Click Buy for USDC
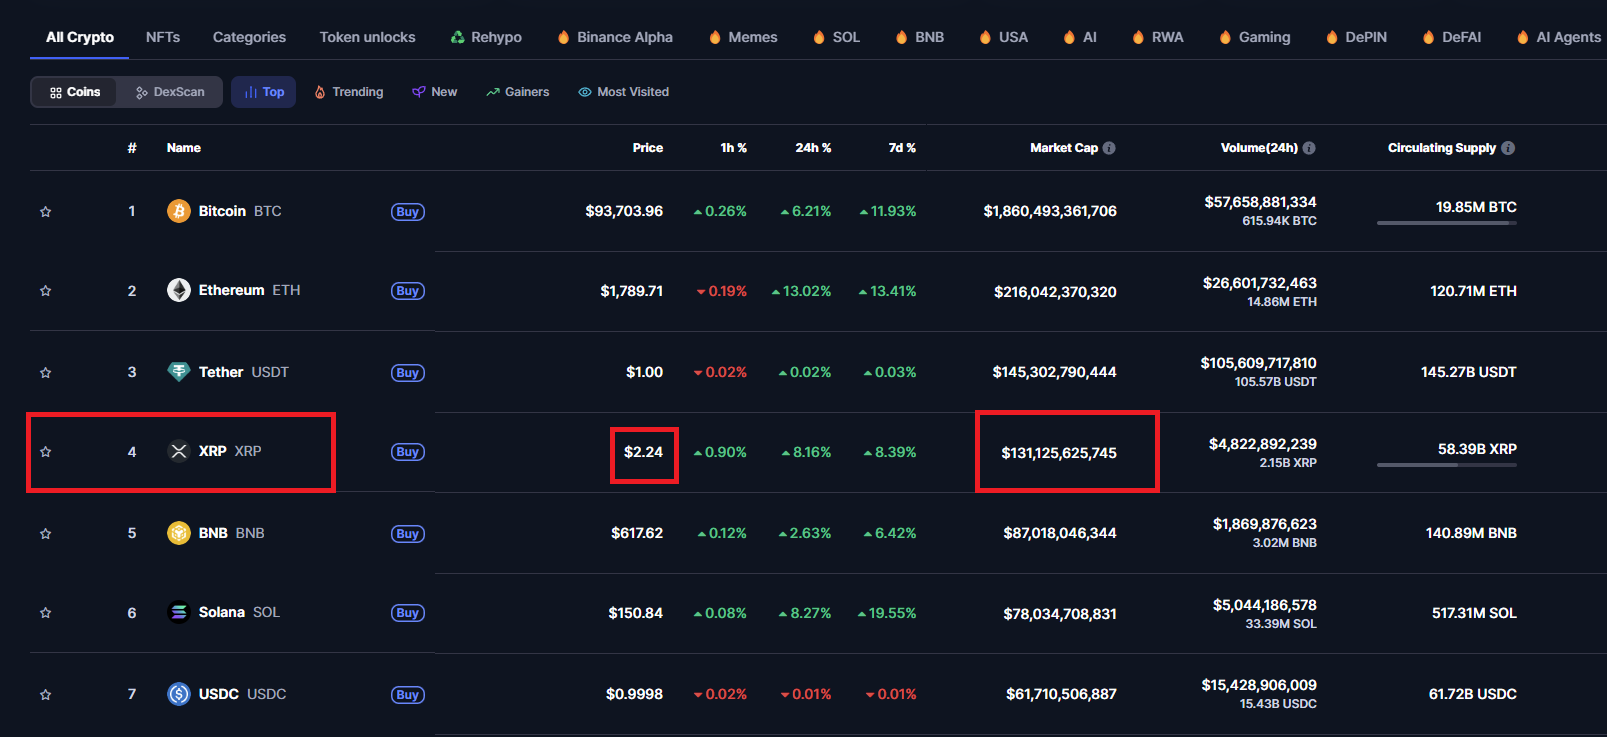The height and width of the screenshot is (737, 1607). pos(407,695)
